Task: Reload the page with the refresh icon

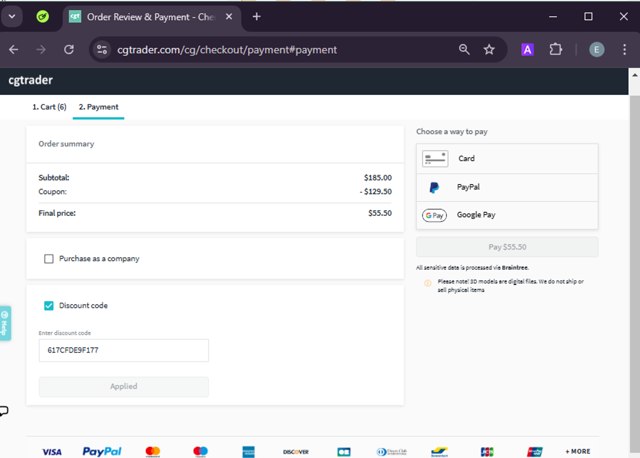Action: click(69, 49)
